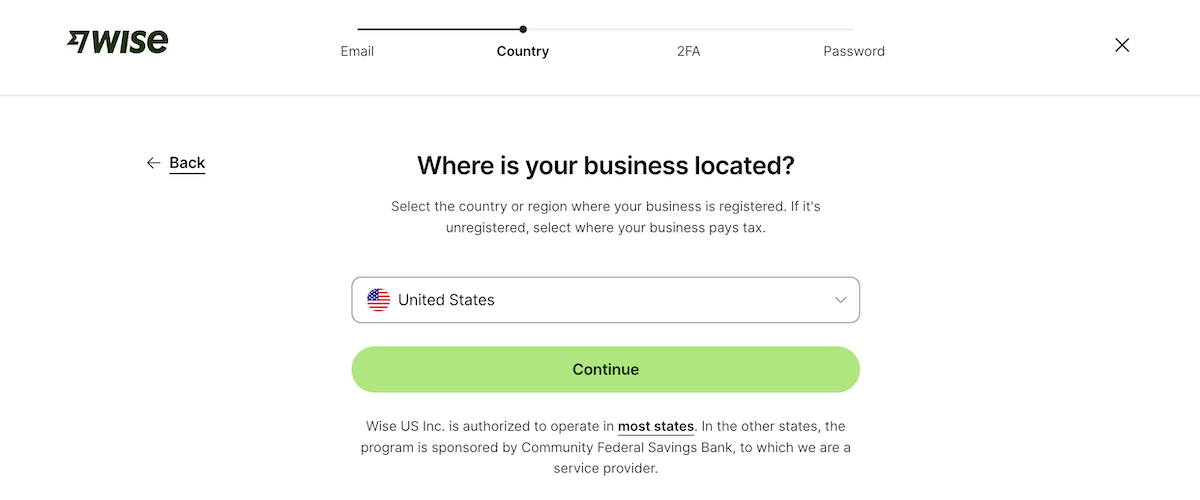Screen dimensions: 1200x500
Task: Click the instruction text about business registration
Action: click(605, 217)
